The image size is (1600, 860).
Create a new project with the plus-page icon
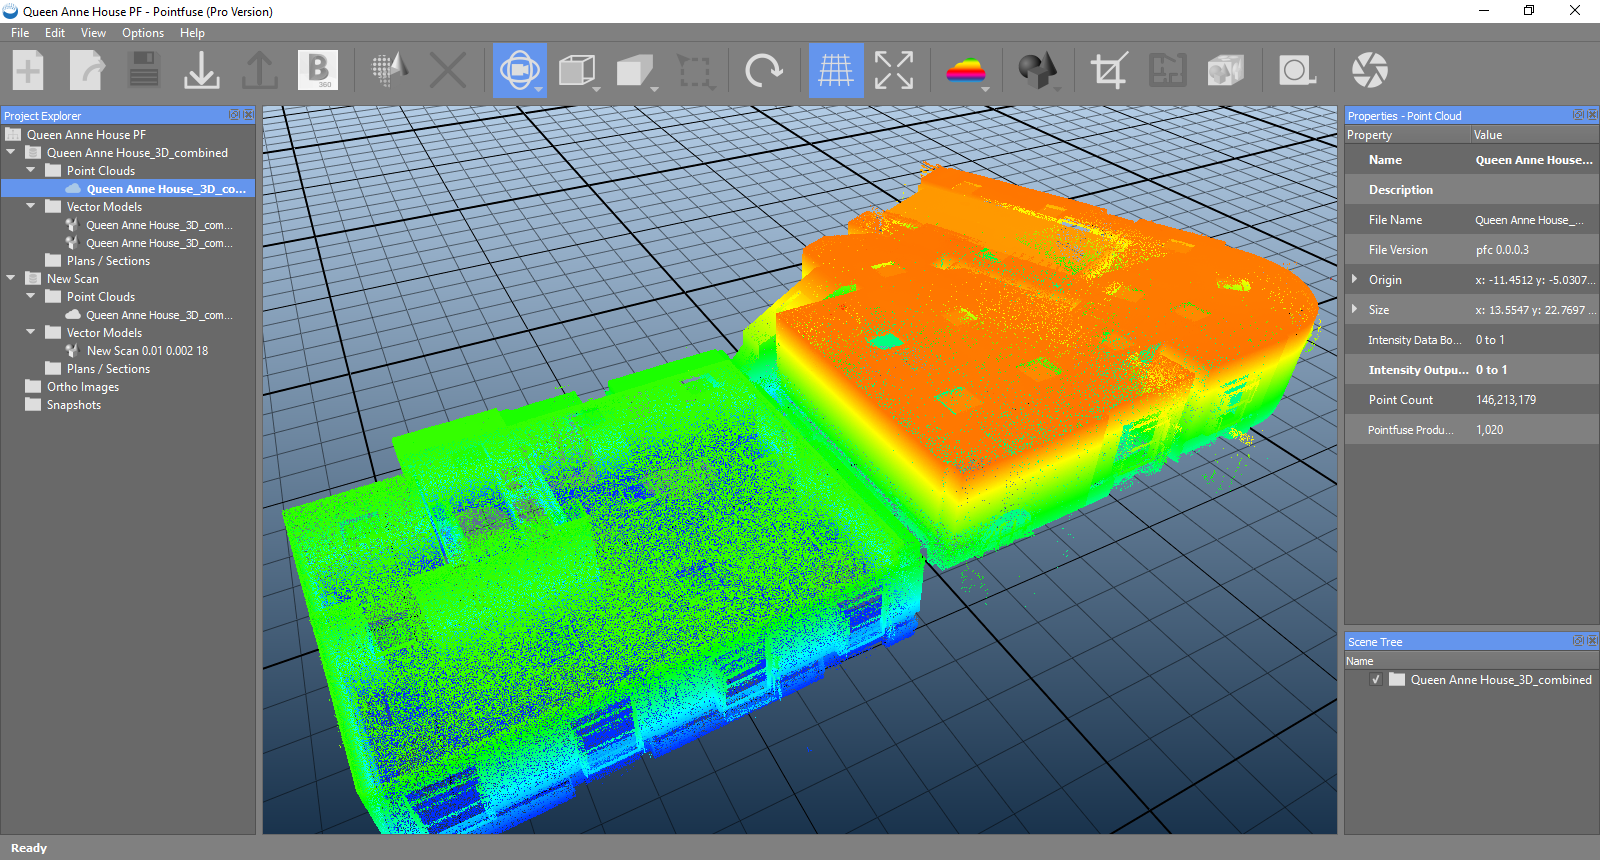(29, 70)
